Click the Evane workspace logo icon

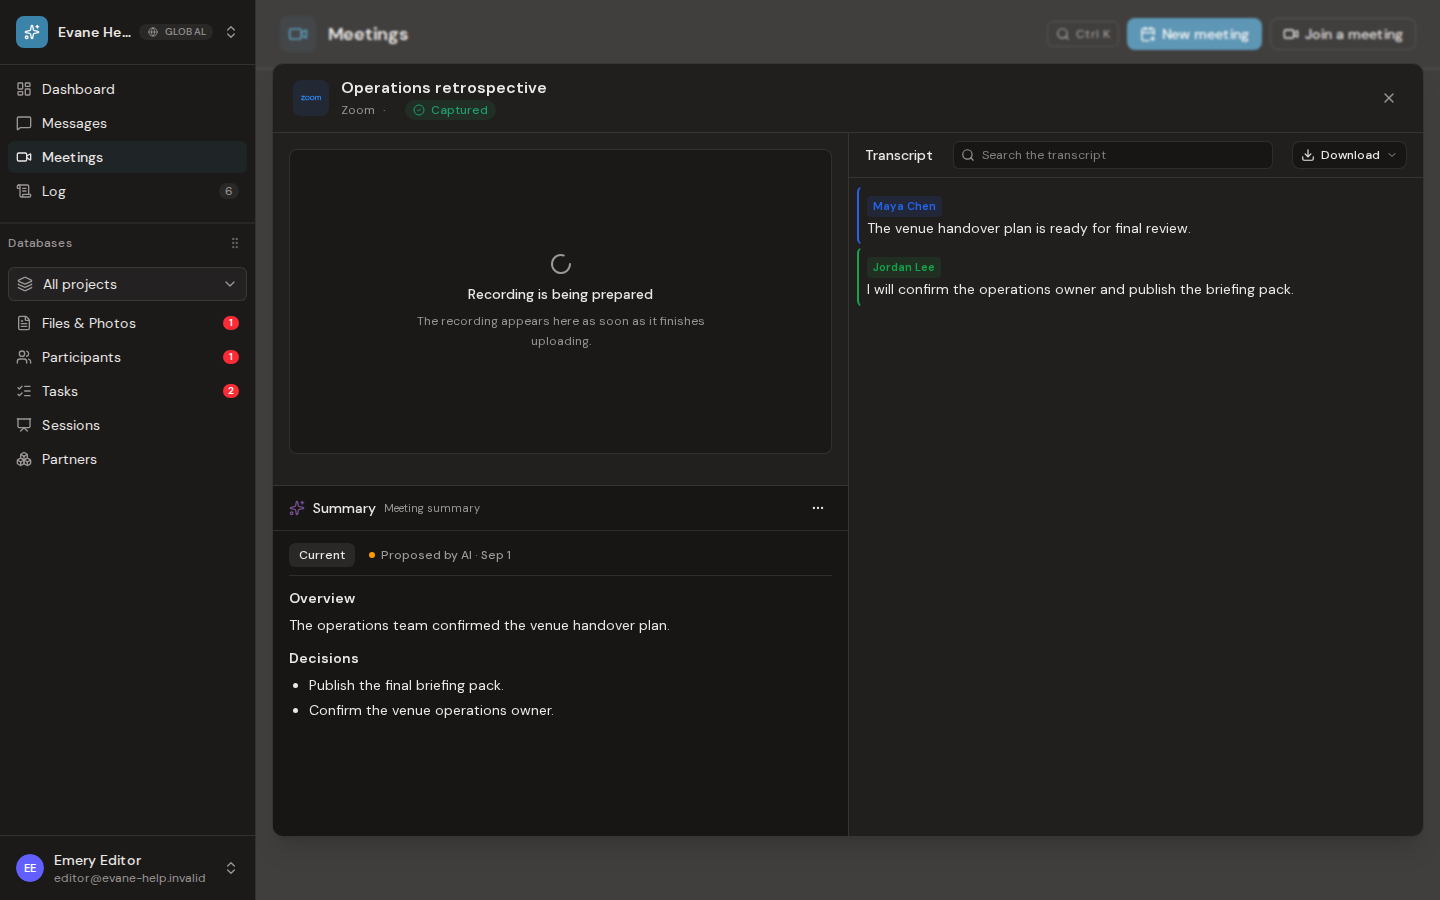(32, 32)
